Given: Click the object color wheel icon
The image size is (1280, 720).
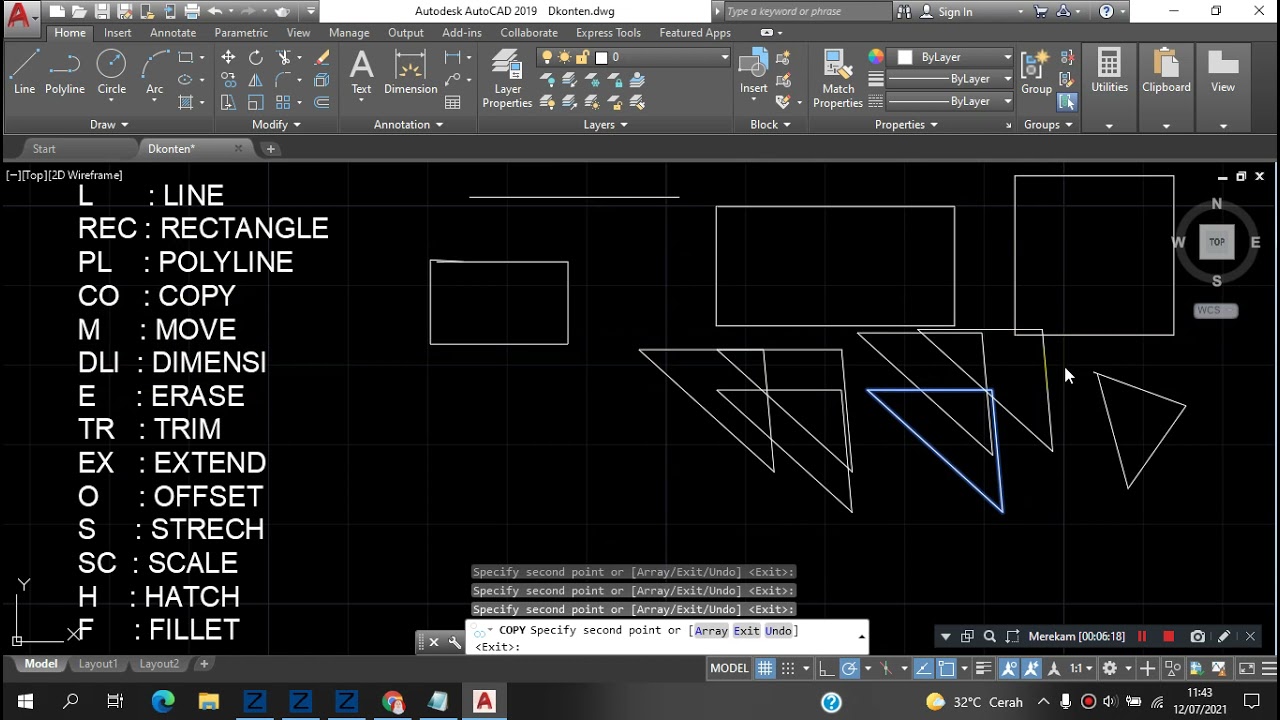Looking at the screenshot, I should pos(876,57).
